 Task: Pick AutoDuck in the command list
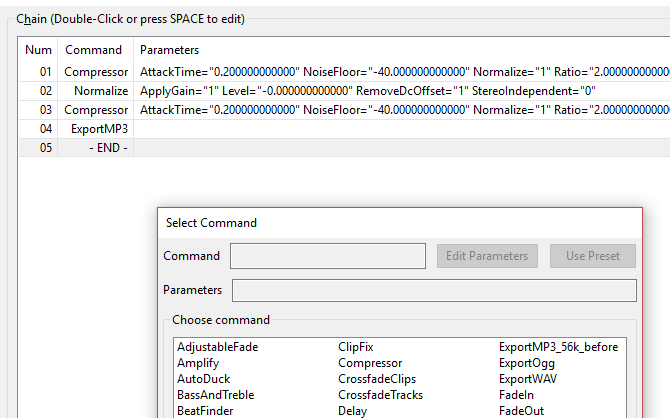203,379
